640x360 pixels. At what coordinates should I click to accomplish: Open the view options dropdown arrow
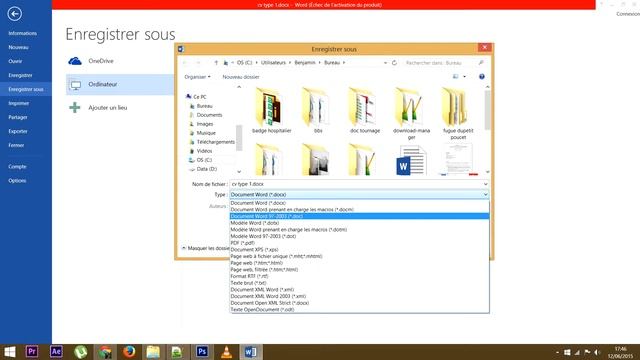click(464, 77)
